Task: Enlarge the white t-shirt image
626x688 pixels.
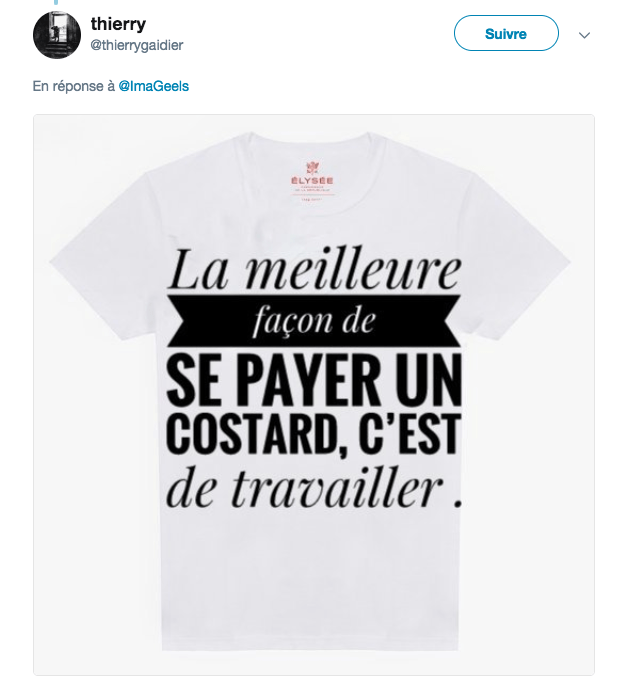Action: click(314, 395)
